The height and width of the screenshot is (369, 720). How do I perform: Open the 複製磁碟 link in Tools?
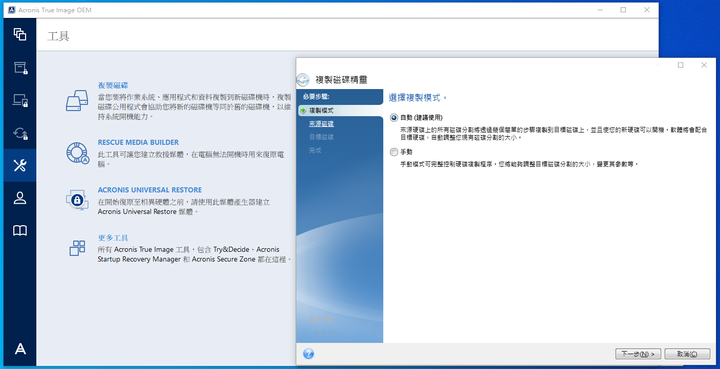click(113, 85)
